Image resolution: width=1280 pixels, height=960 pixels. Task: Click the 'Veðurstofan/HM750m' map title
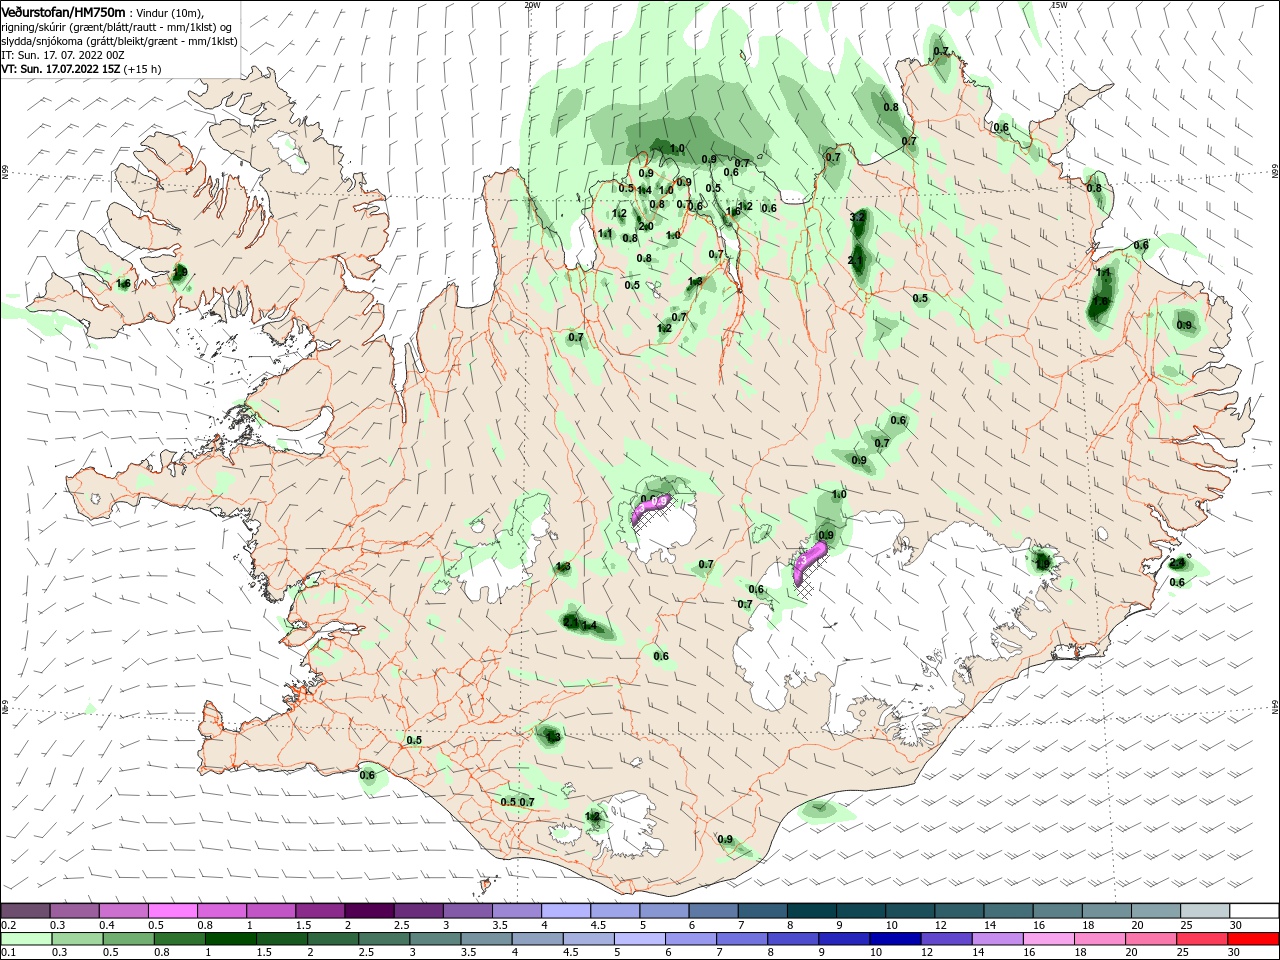click(x=63, y=11)
